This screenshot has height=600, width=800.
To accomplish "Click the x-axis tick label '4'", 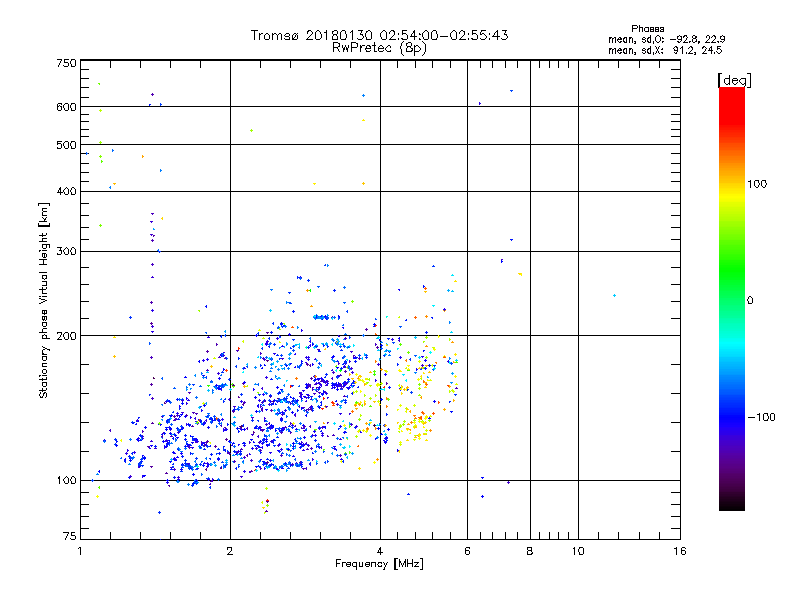I will click(x=380, y=551).
